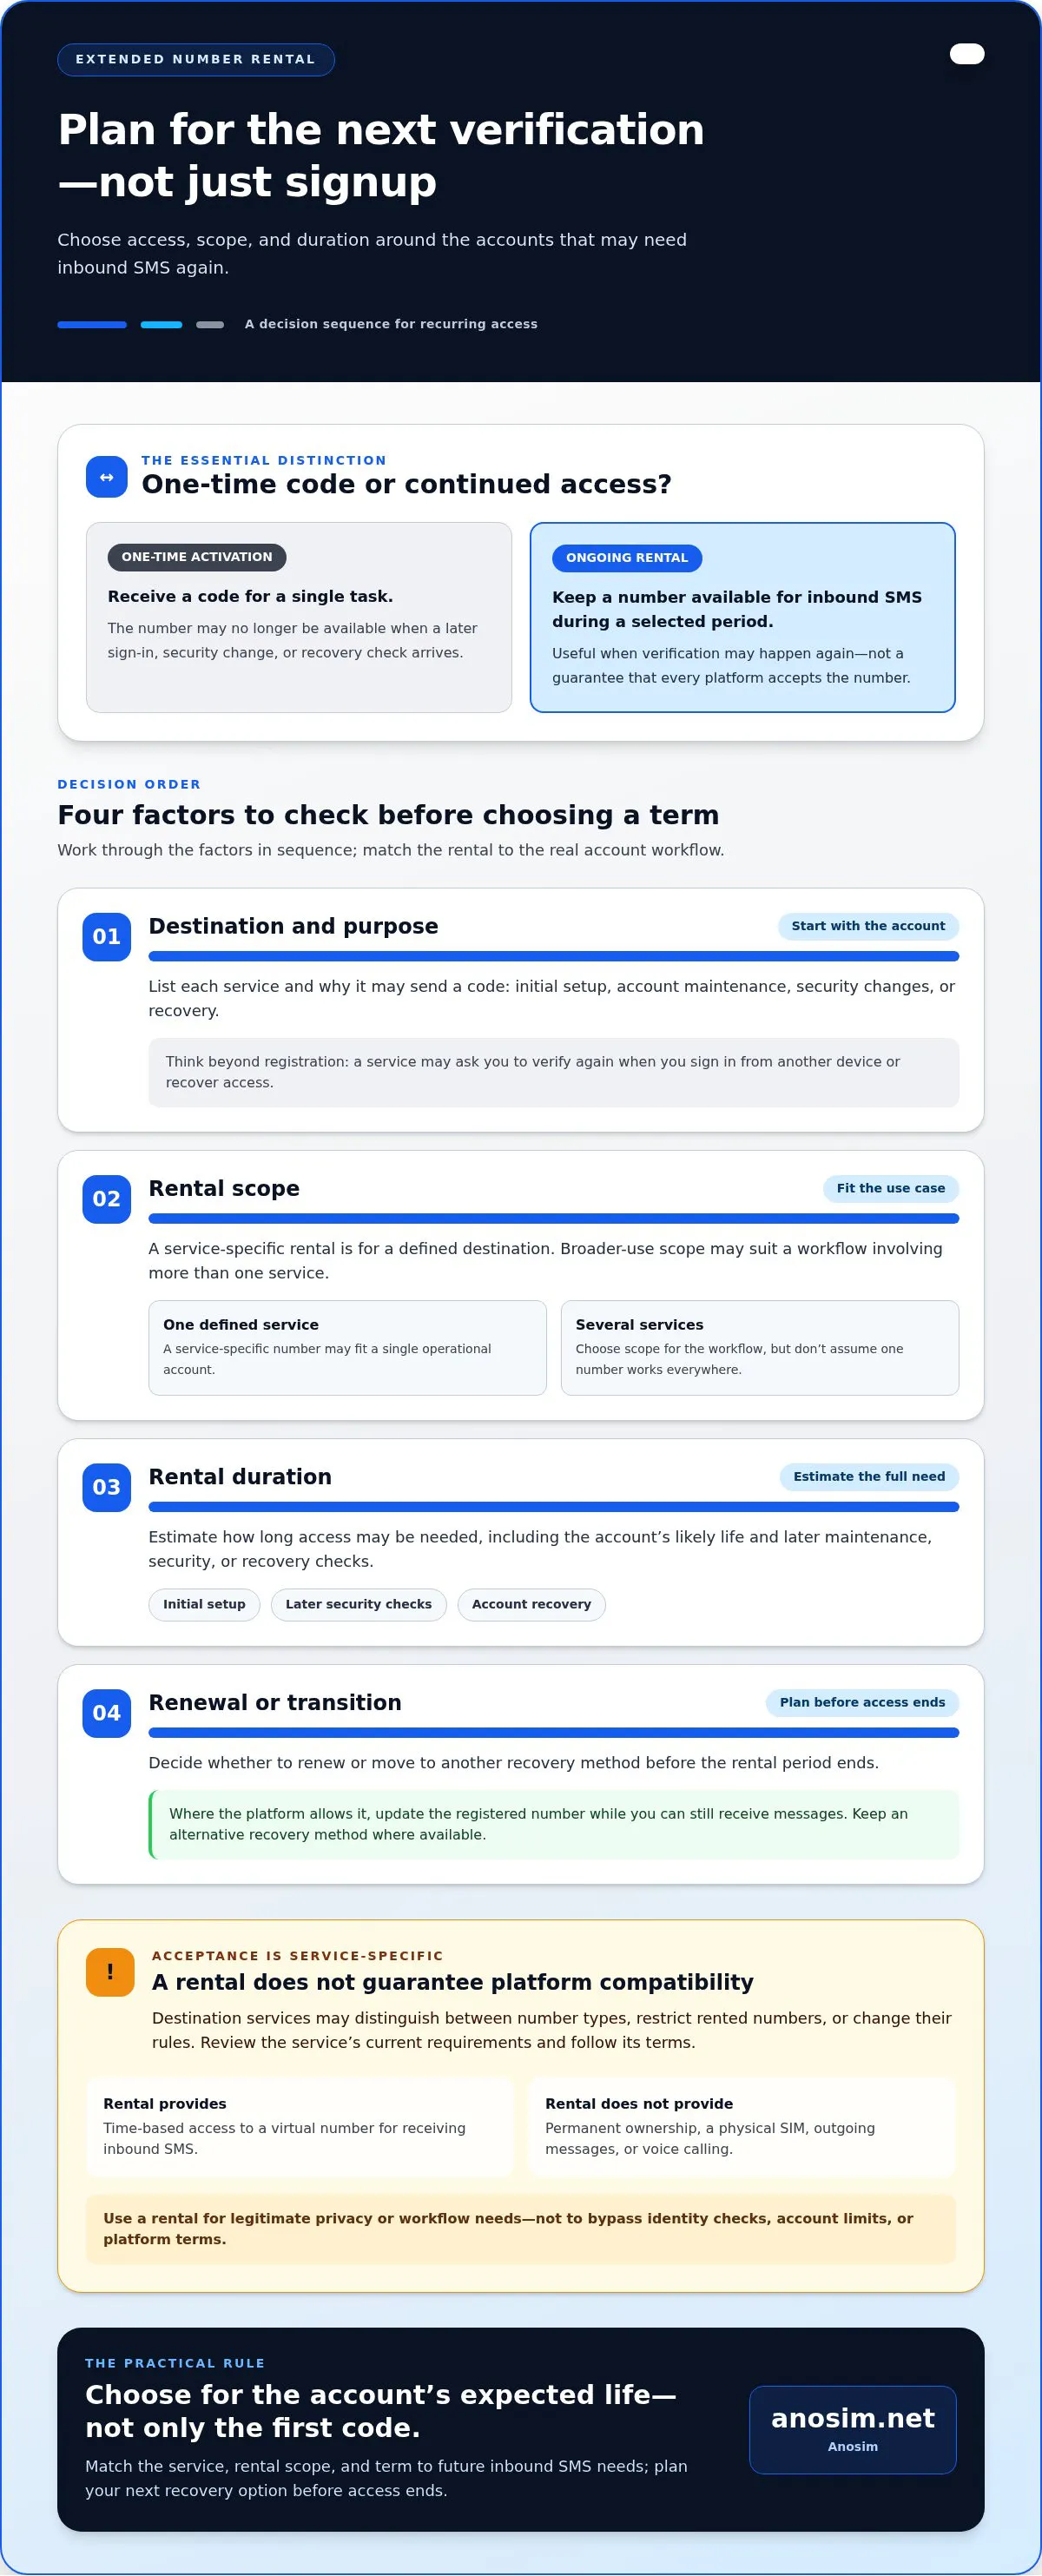Viewport: 1042px width, 2576px height.
Task: Click the Plan before access ends tag
Action: [862, 1702]
